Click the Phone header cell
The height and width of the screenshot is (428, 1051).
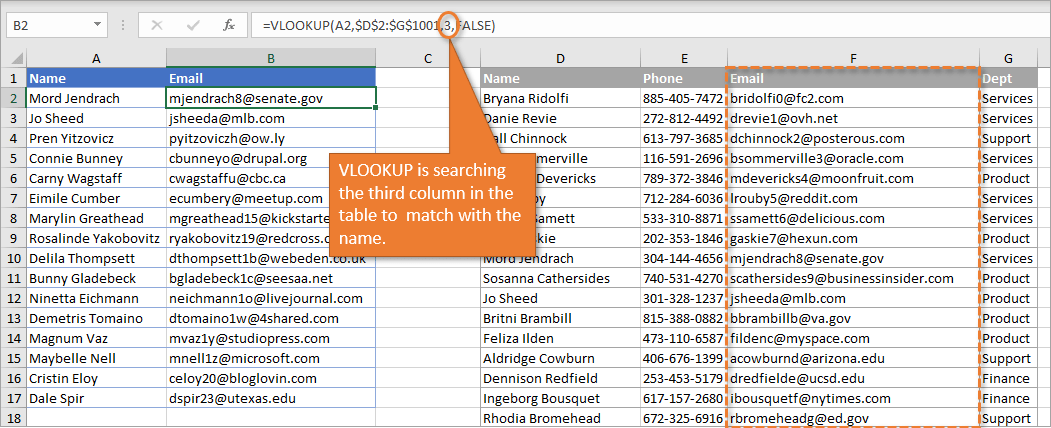683,78
